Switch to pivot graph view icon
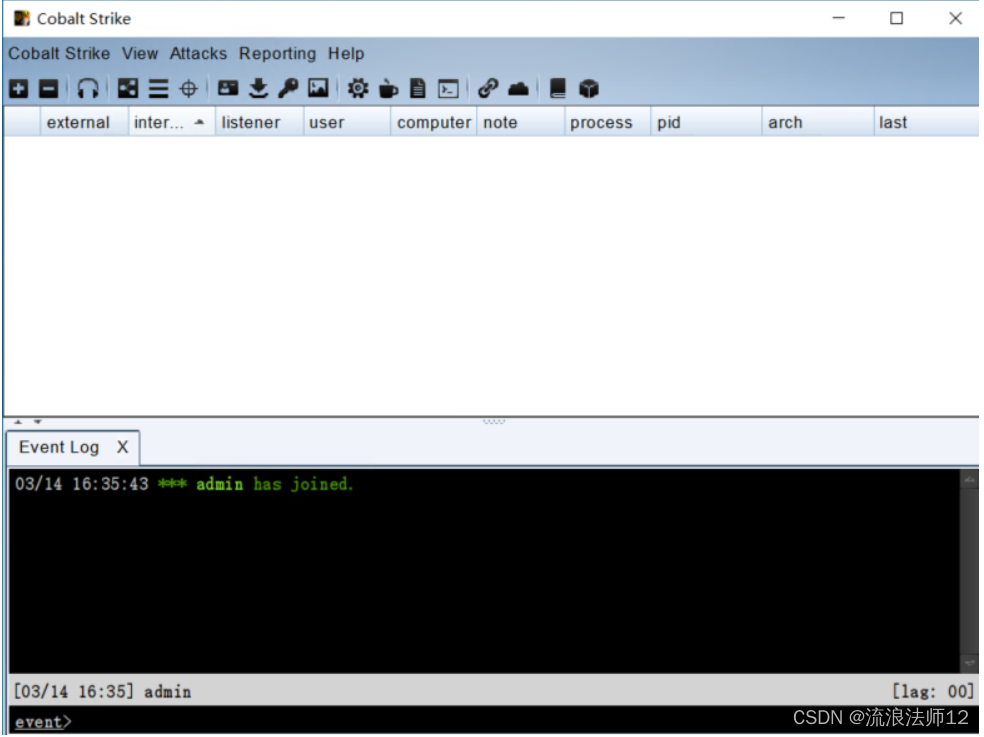Image resolution: width=984 pixels, height=737 pixels. point(128,89)
